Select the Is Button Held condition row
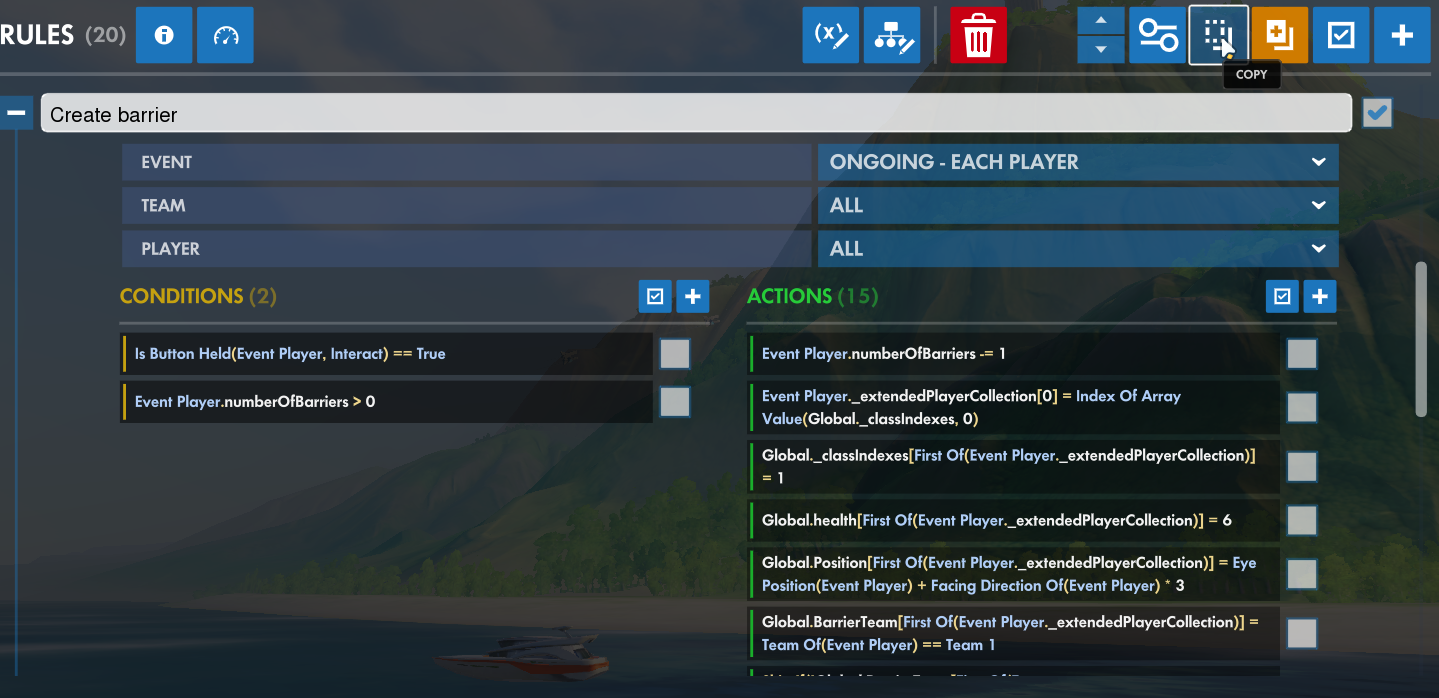 pyautogui.click(x=386, y=354)
